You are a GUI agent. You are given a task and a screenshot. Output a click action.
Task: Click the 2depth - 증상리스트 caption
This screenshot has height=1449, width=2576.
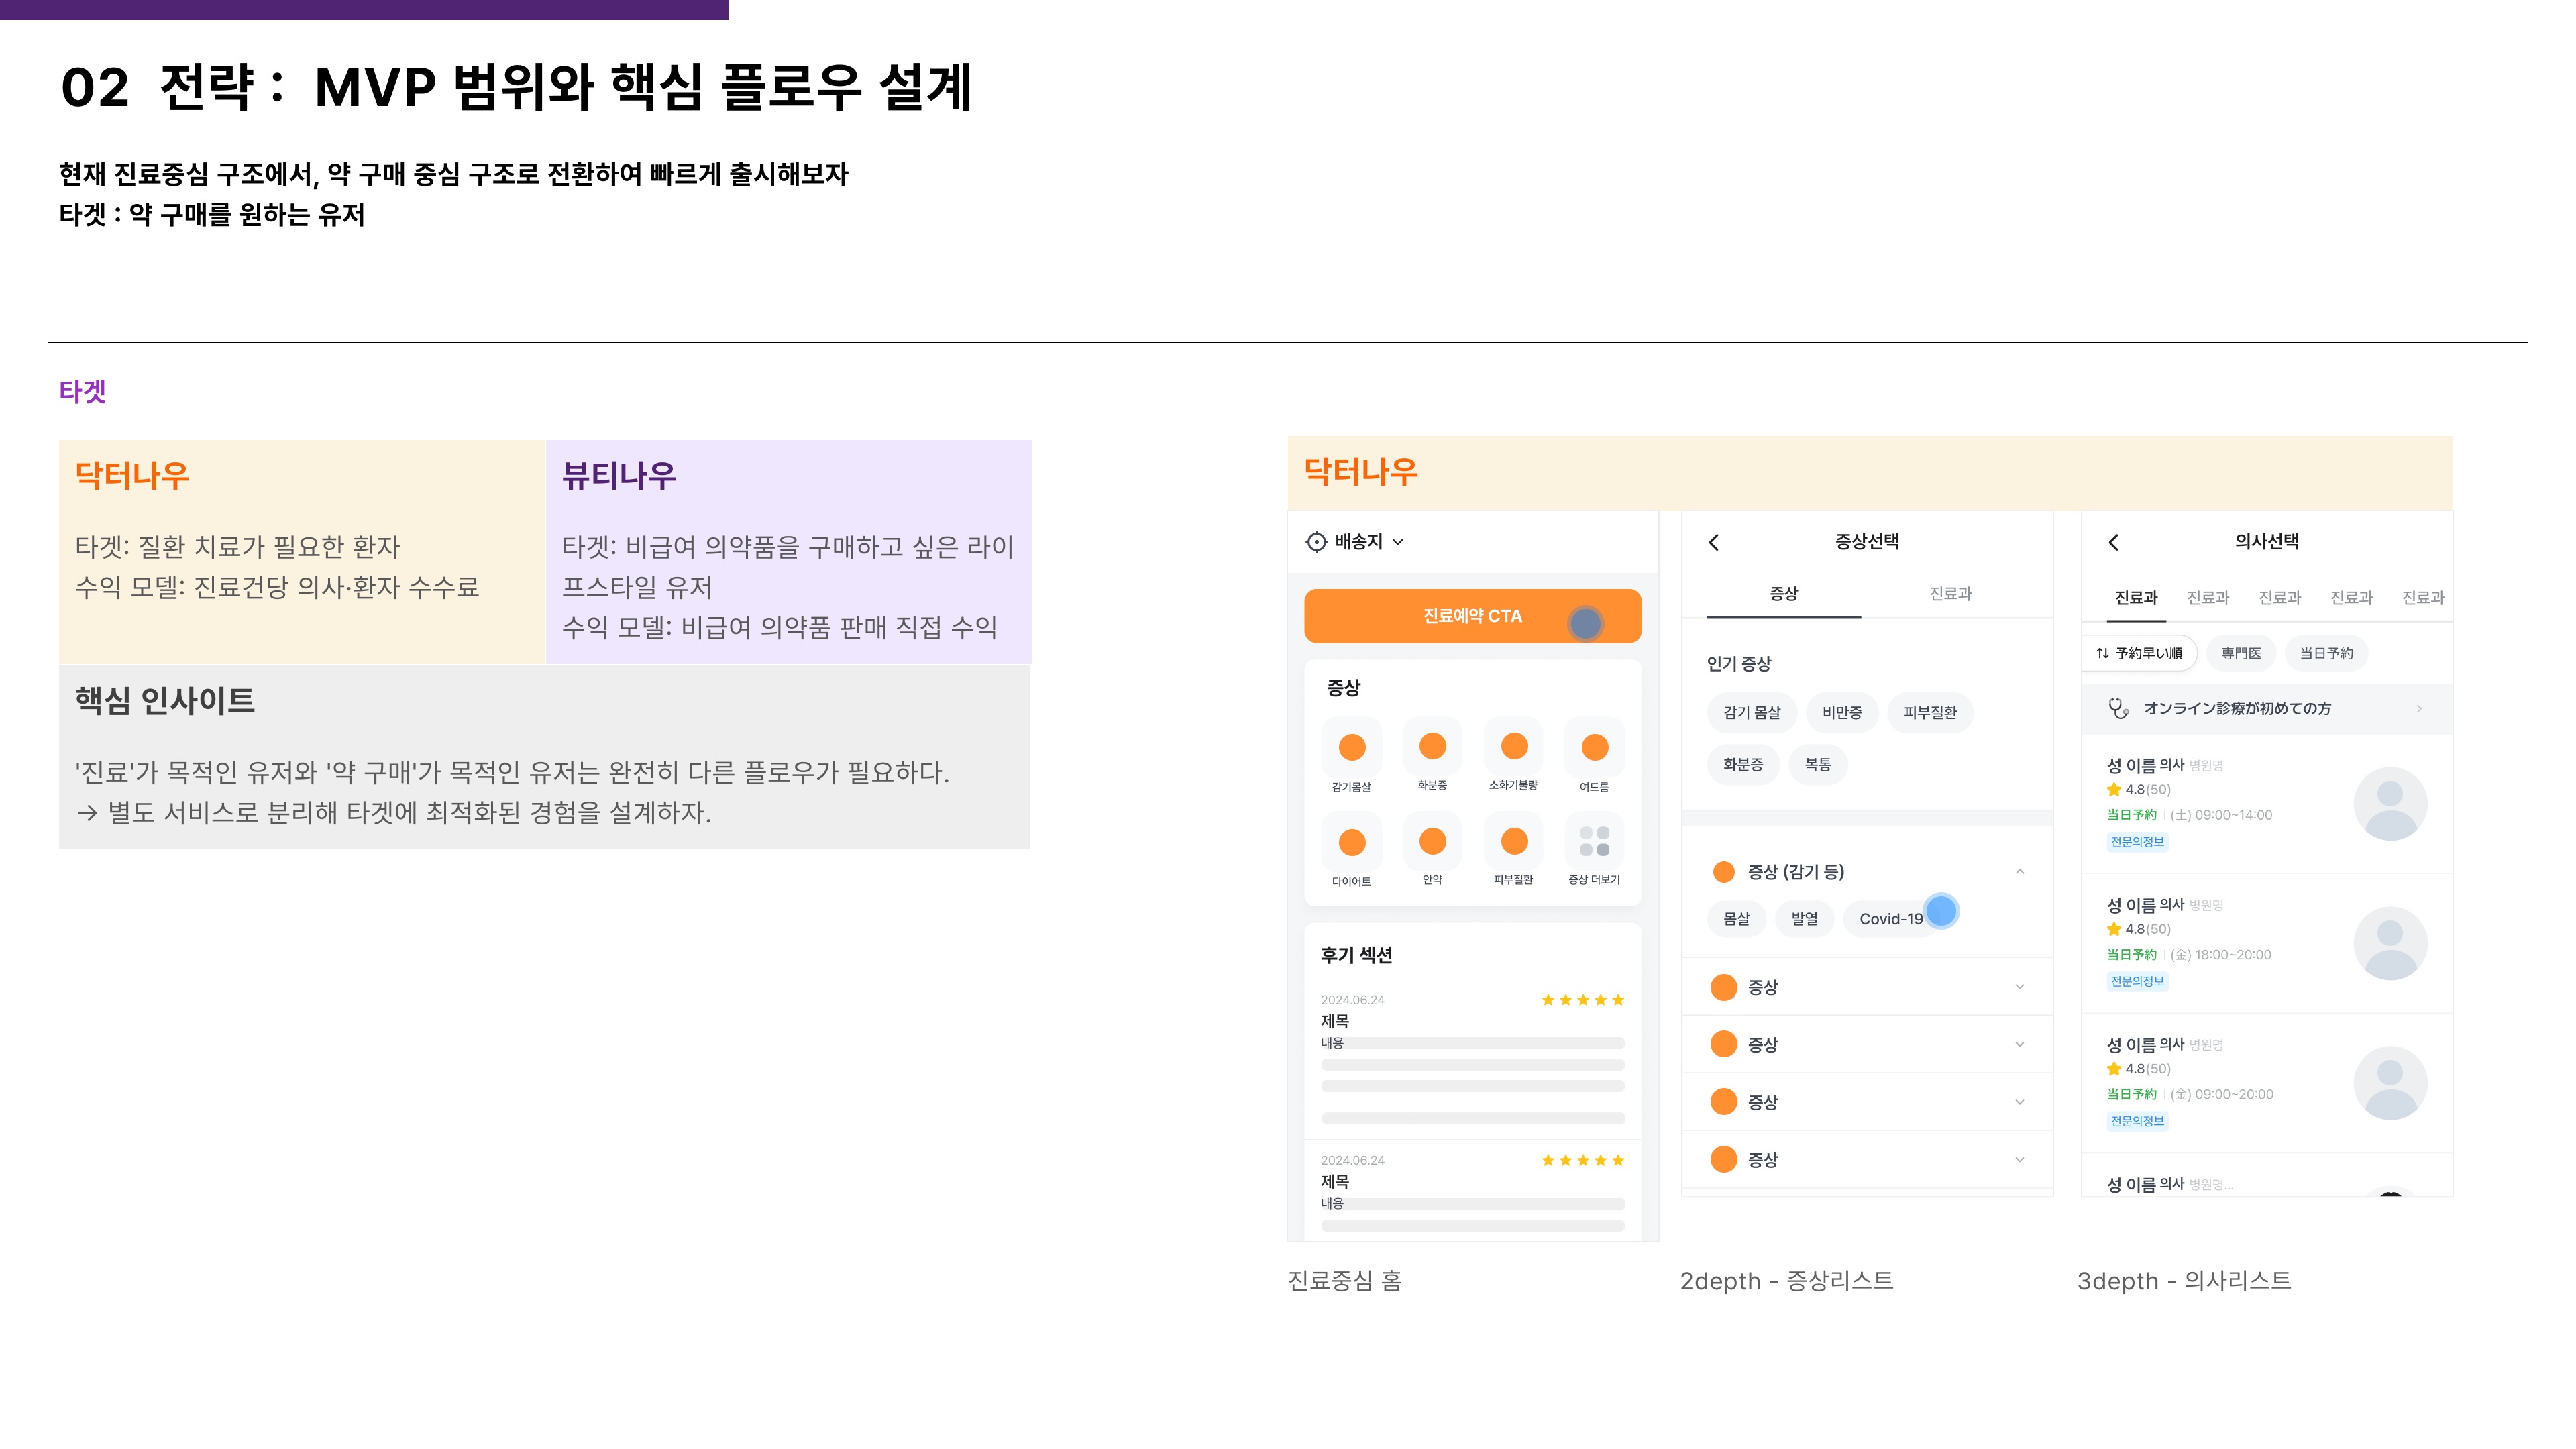(1786, 1281)
